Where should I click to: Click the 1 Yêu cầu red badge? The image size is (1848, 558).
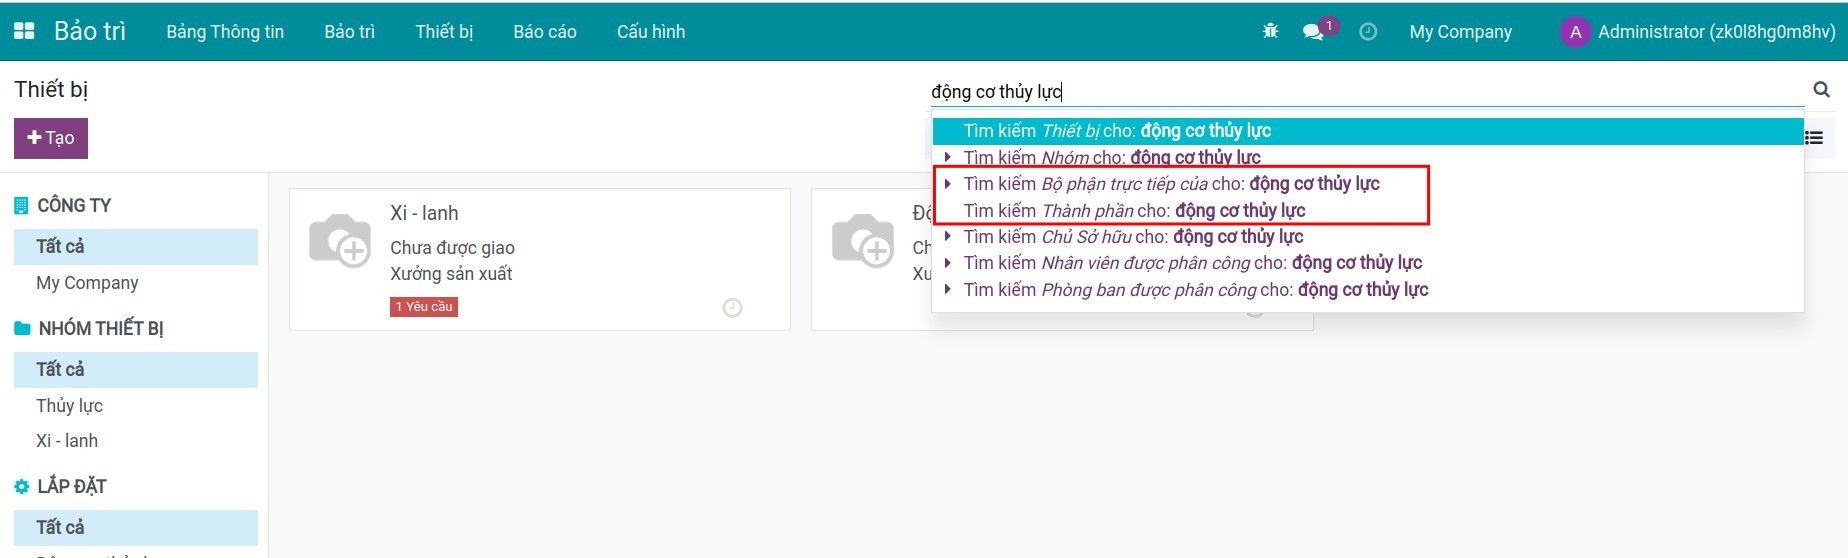tap(424, 307)
